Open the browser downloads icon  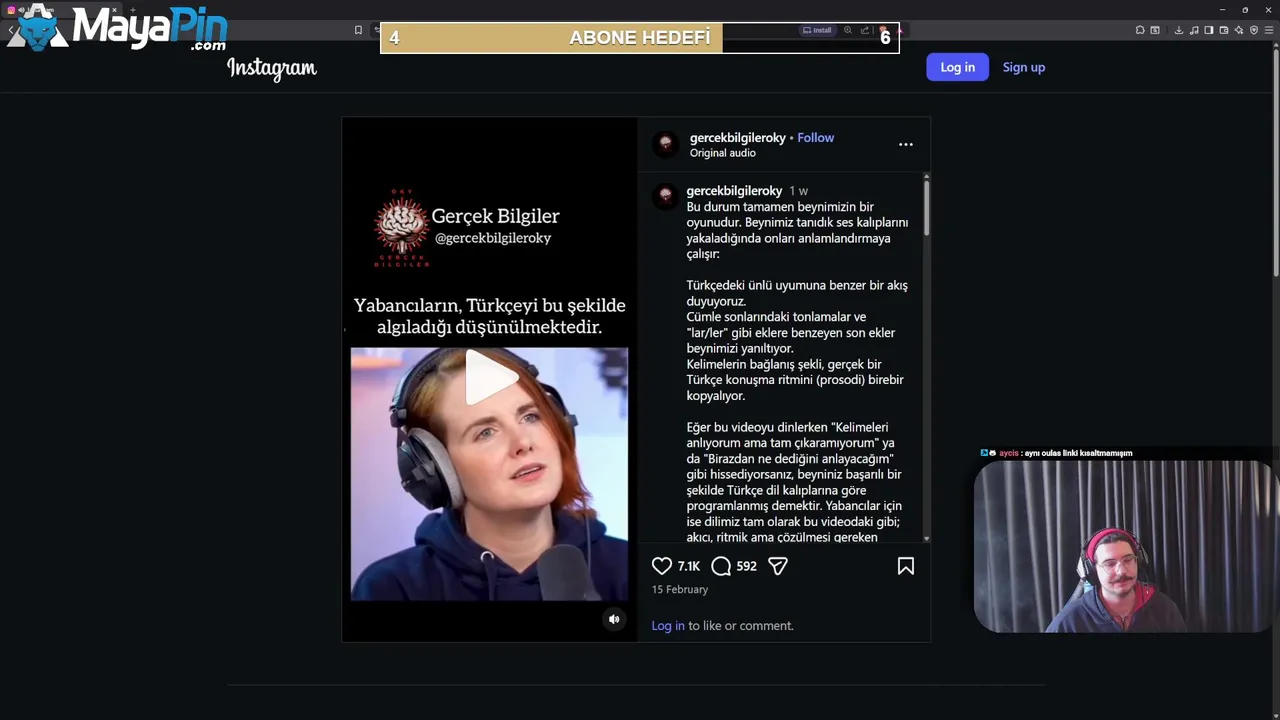(1179, 30)
